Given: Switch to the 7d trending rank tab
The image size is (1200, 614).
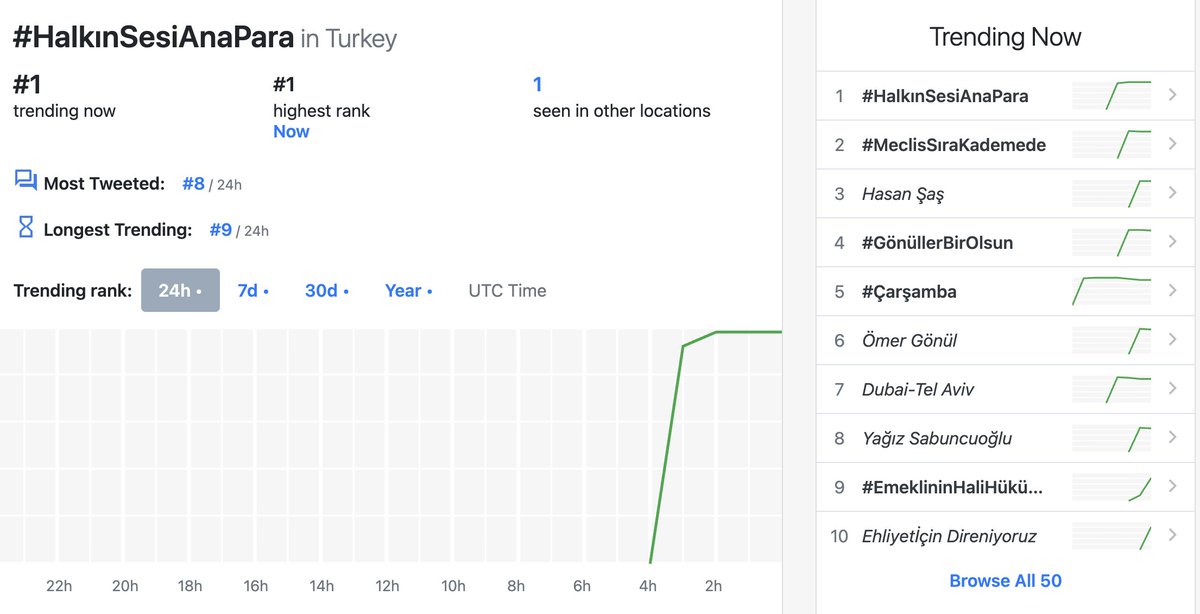Looking at the screenshot, I should click(x=253, y=291).
